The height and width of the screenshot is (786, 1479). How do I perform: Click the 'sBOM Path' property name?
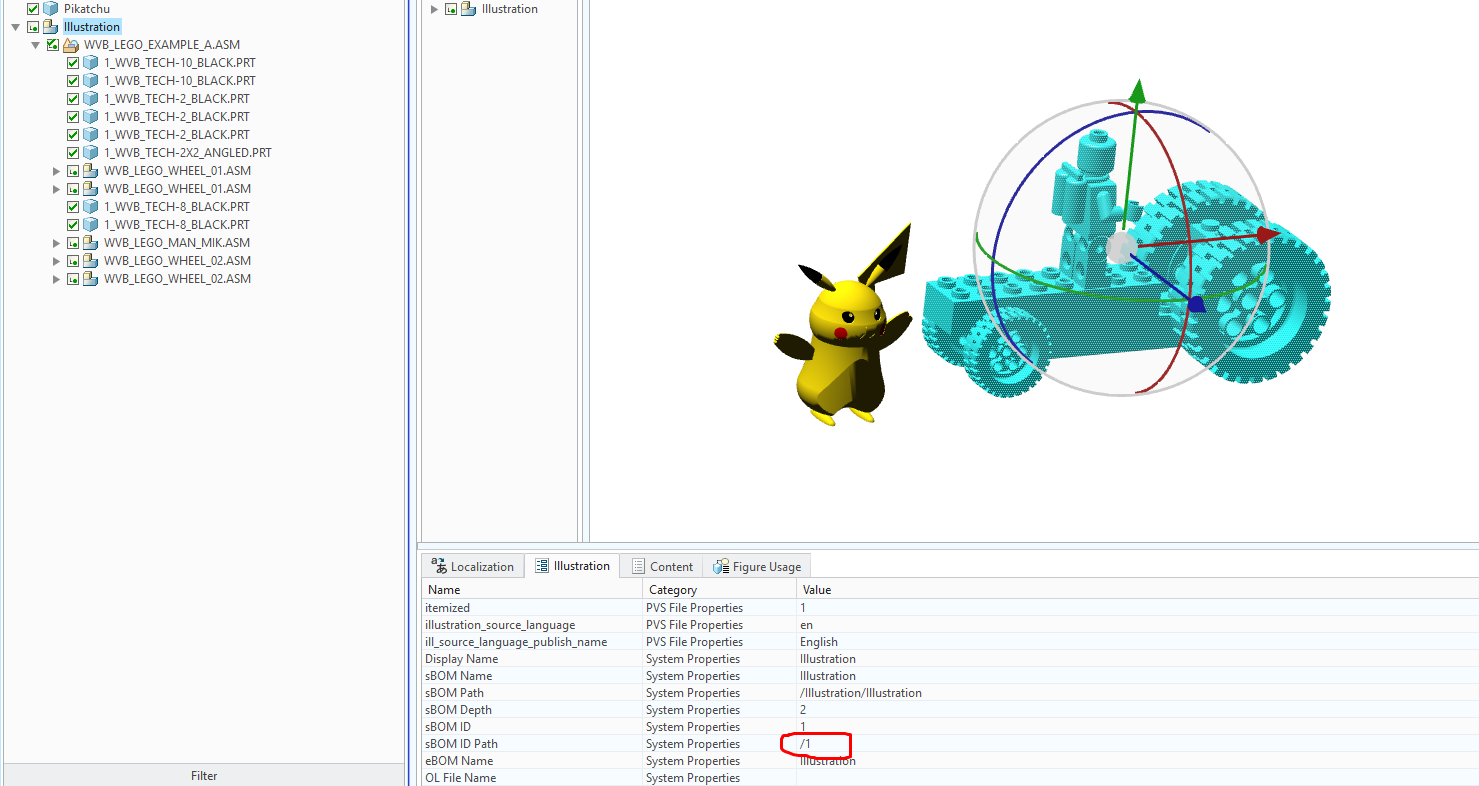[454, 693]
